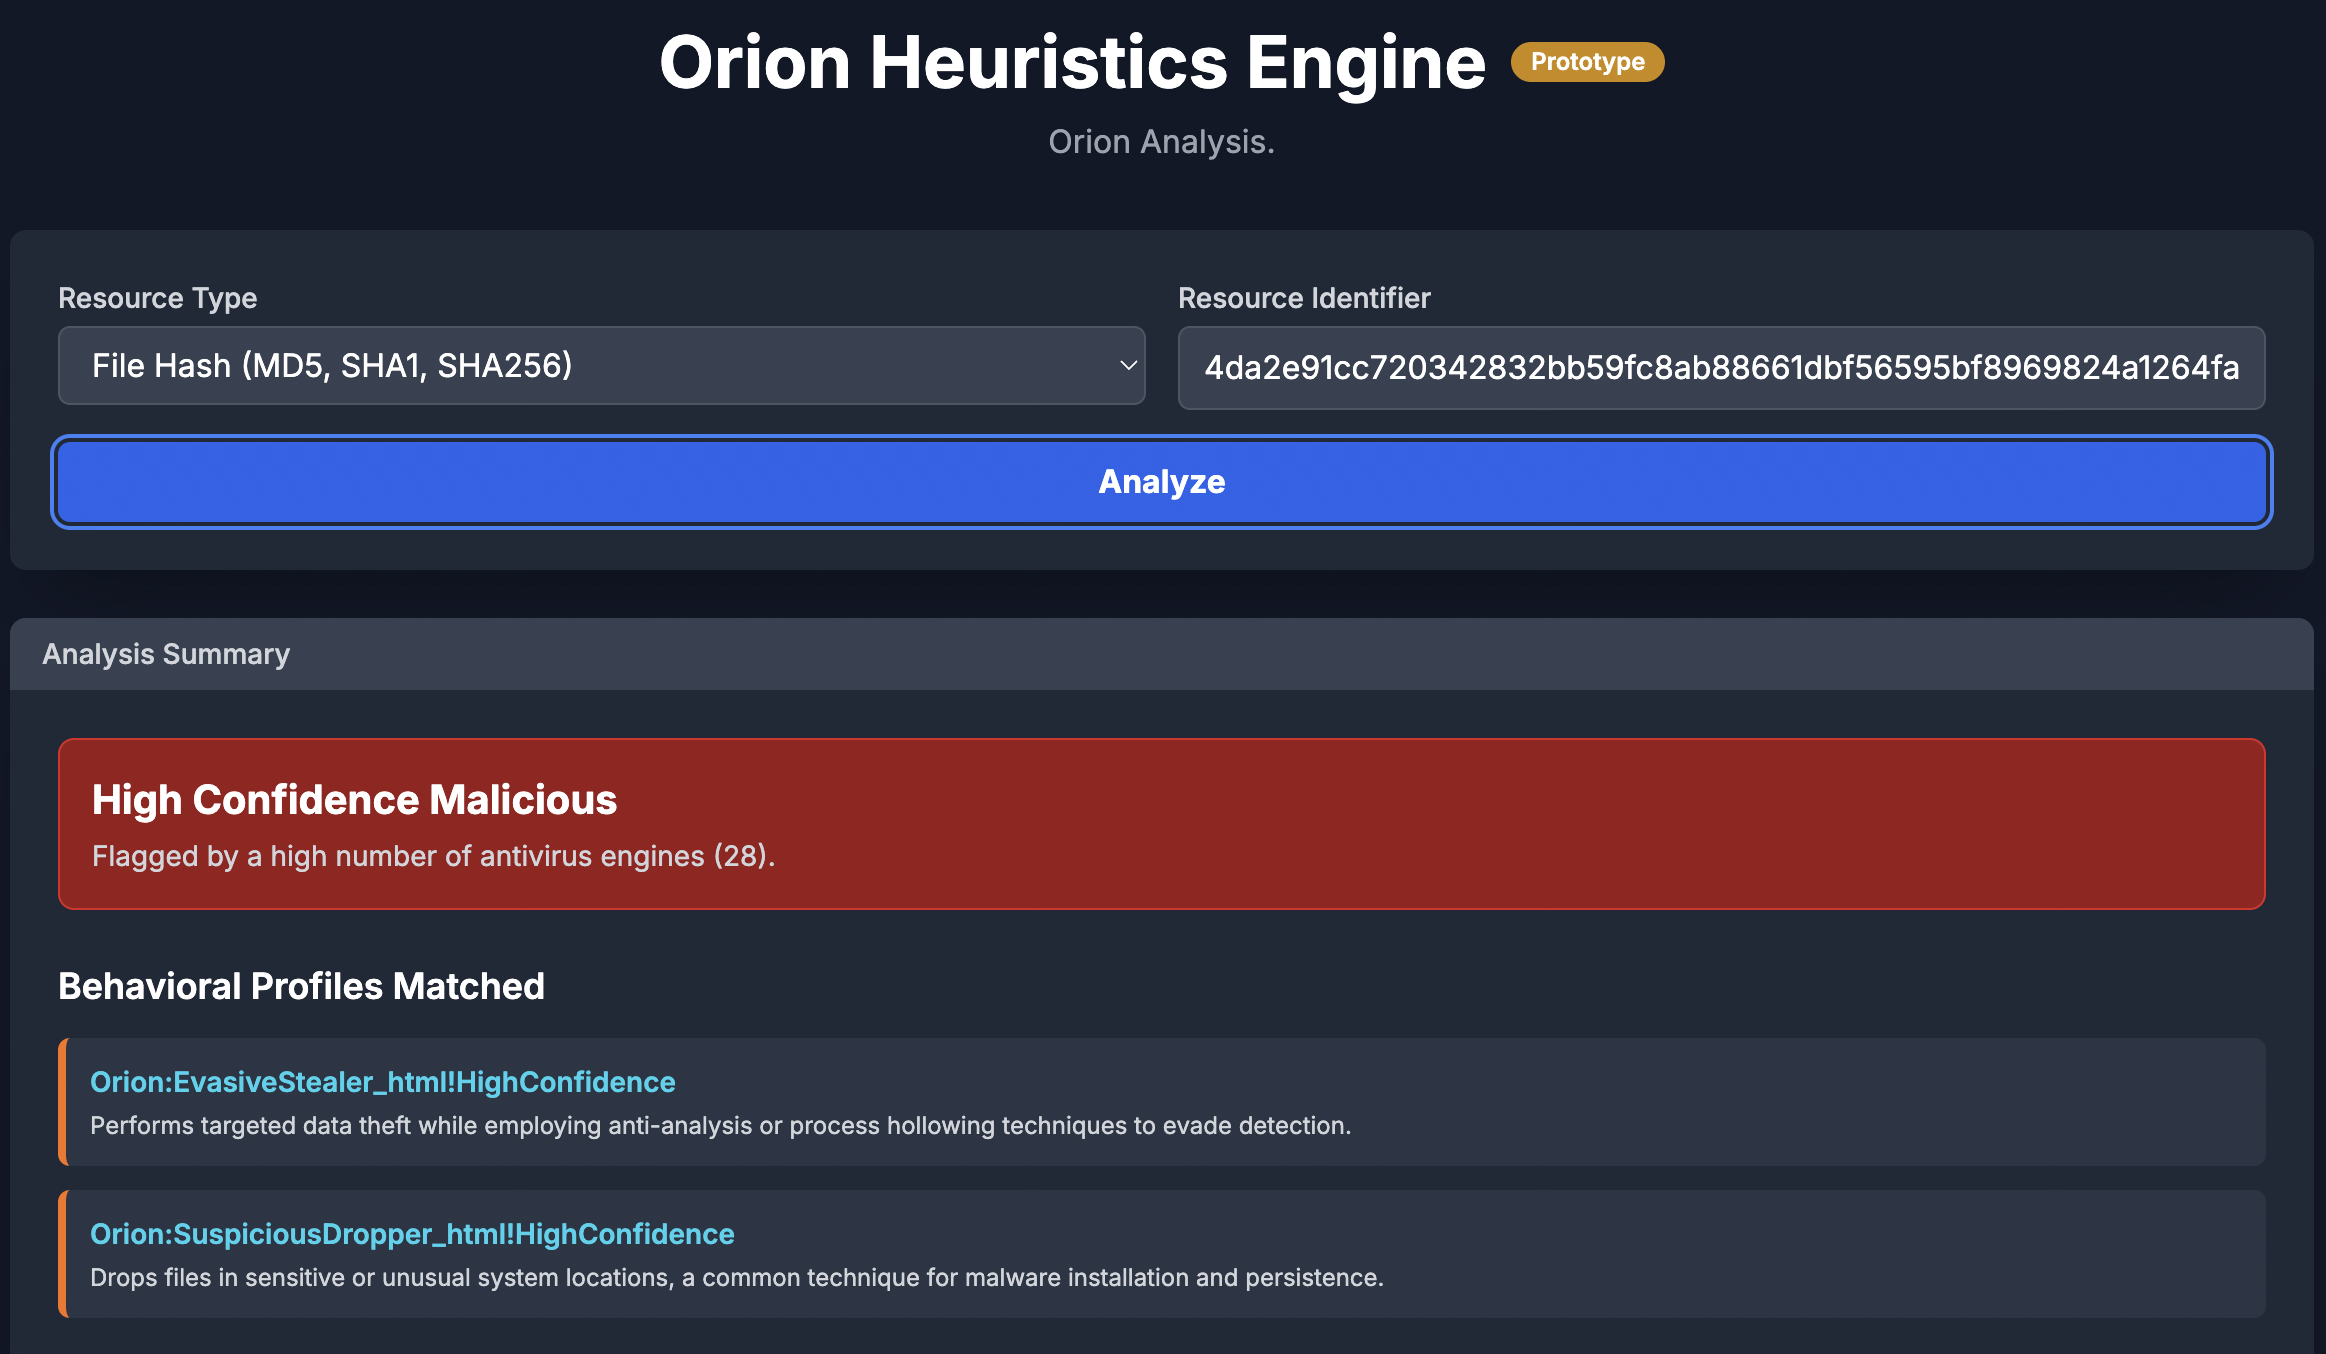Click the Resource Type dropdown chevron arrow
The image size is (2326, 1354).
coord(1128,366)
